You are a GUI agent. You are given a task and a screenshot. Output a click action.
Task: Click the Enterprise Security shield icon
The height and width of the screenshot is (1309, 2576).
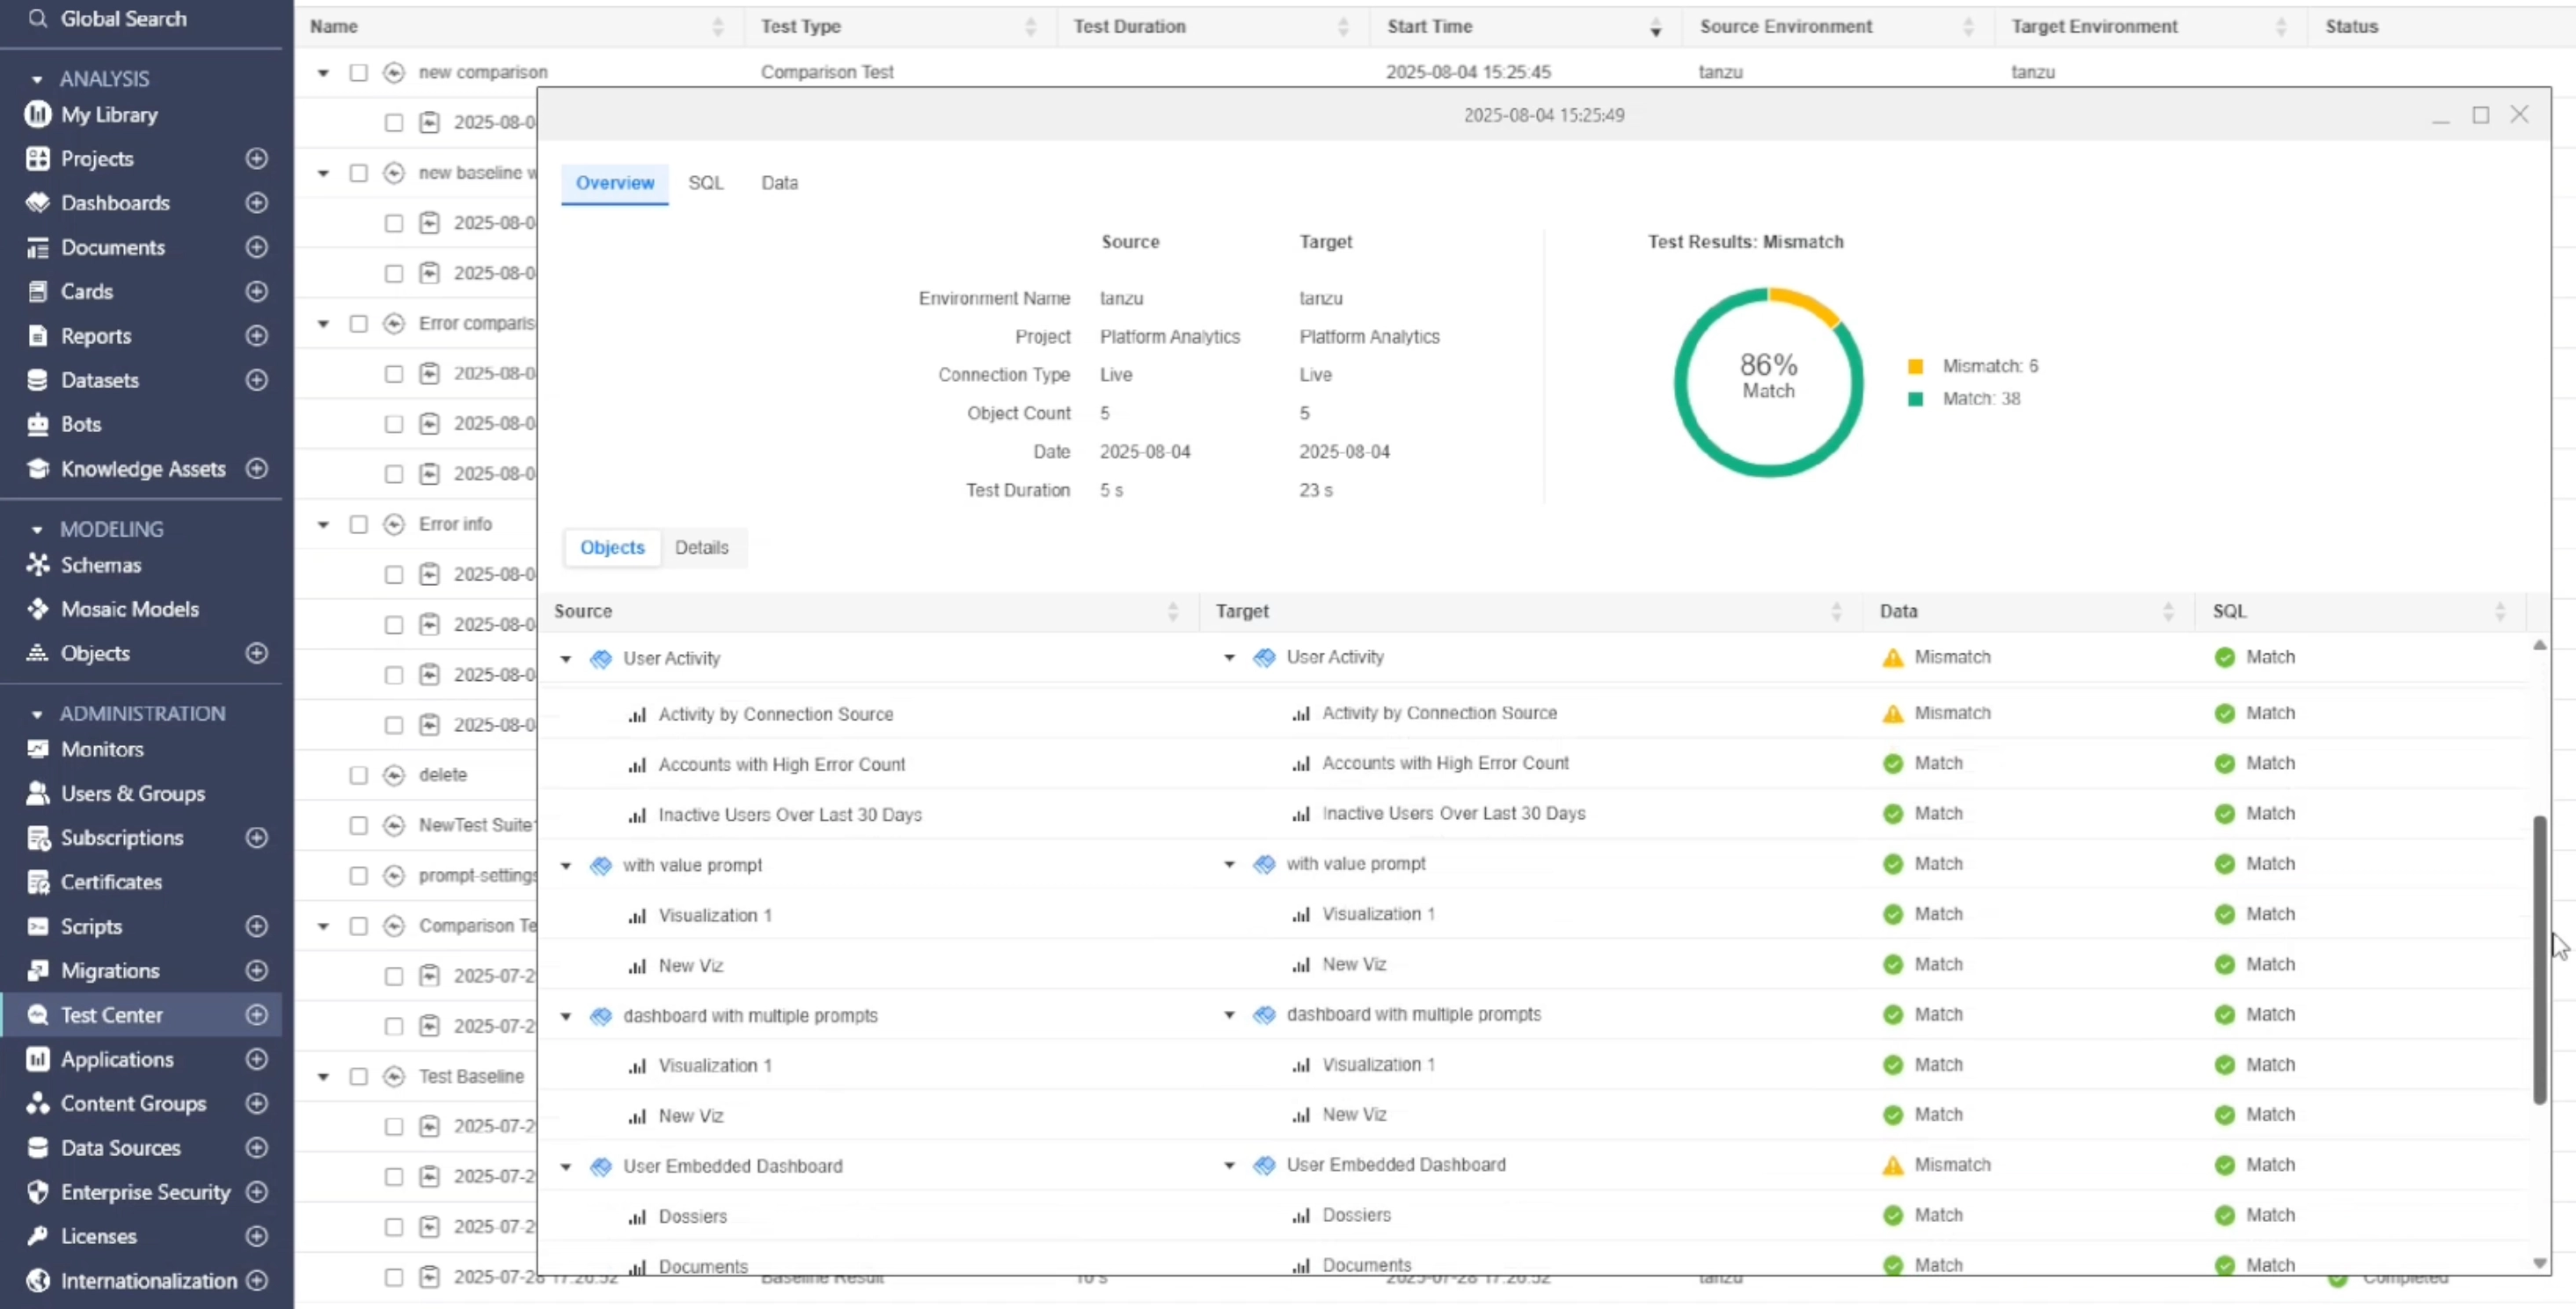38,1192
